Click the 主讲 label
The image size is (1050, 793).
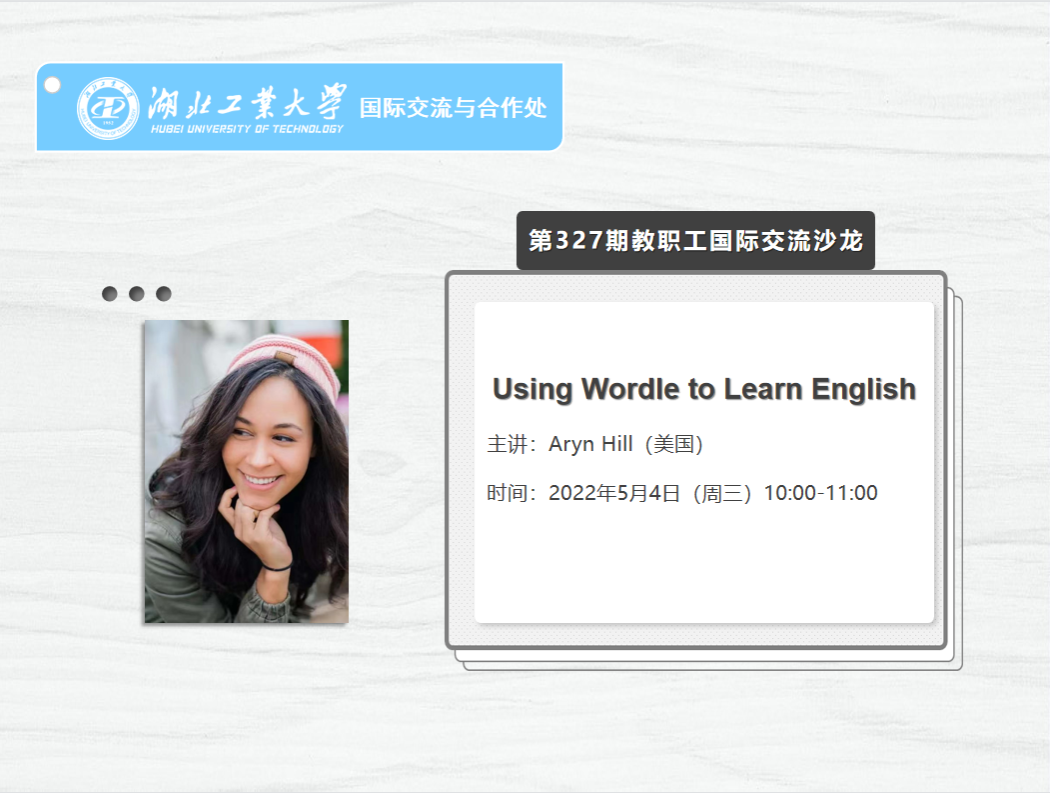pyautogui.click(x=507, y=444)
